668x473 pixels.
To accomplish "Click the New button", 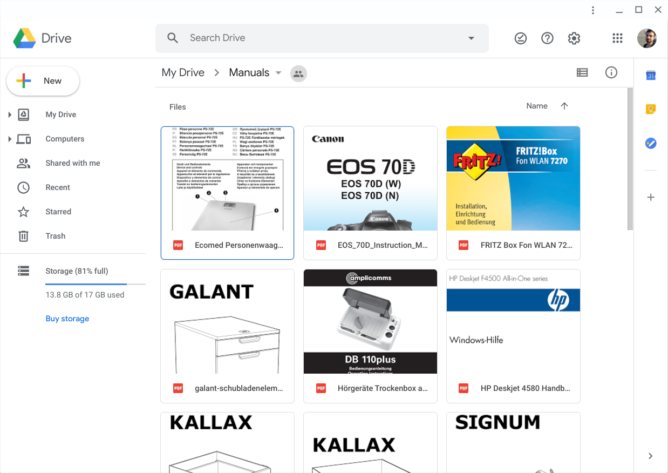I will click(x=43, y=81).
